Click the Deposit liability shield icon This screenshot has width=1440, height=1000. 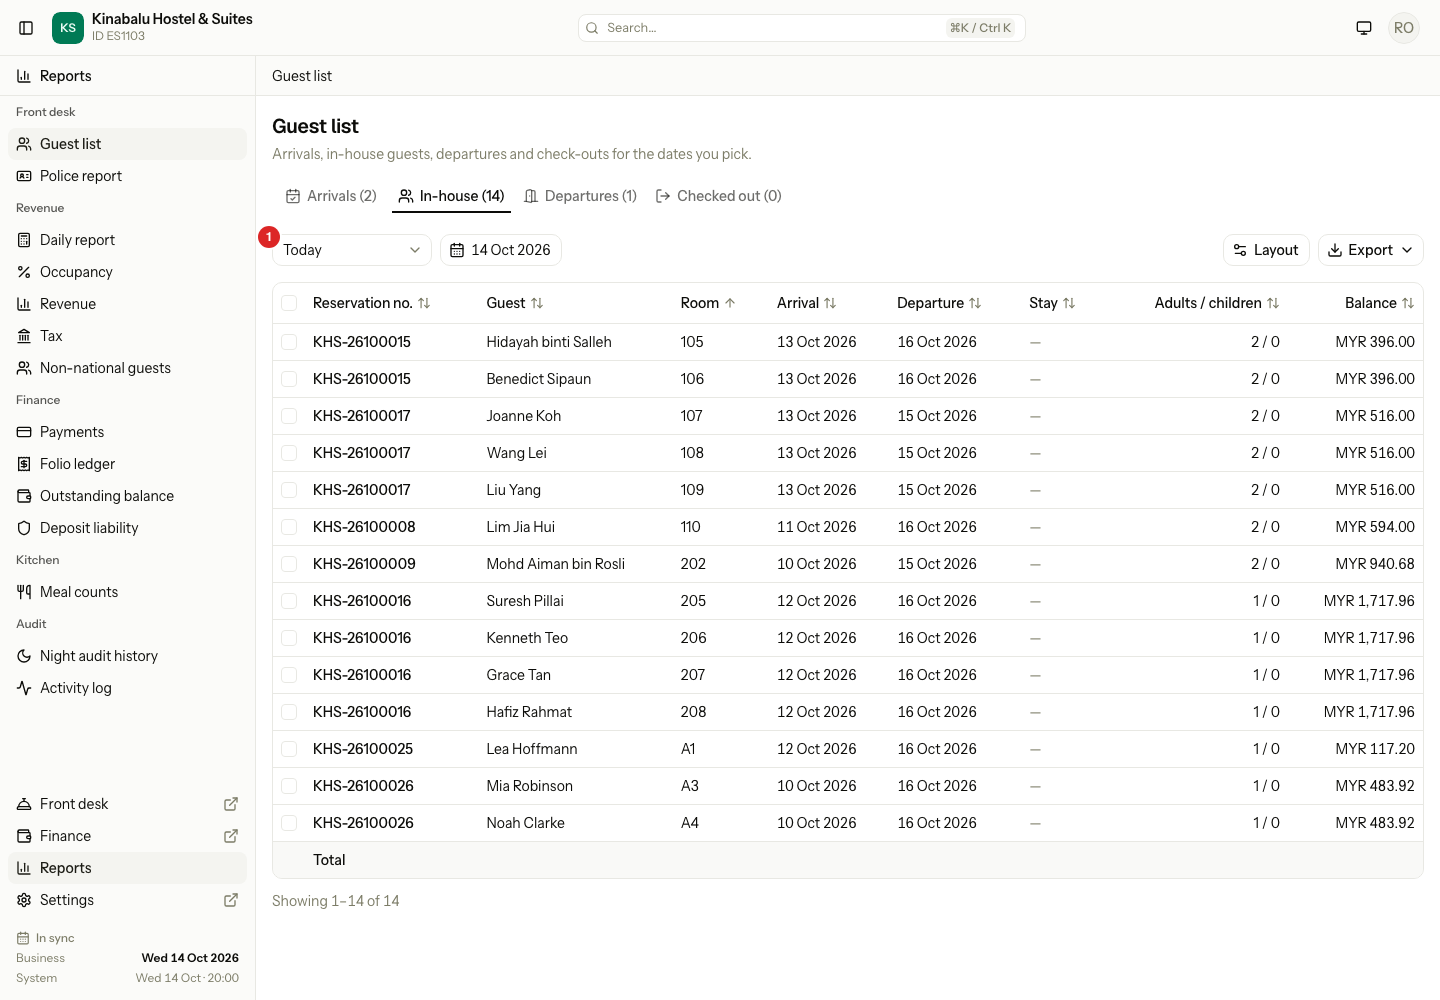(24, 528)
